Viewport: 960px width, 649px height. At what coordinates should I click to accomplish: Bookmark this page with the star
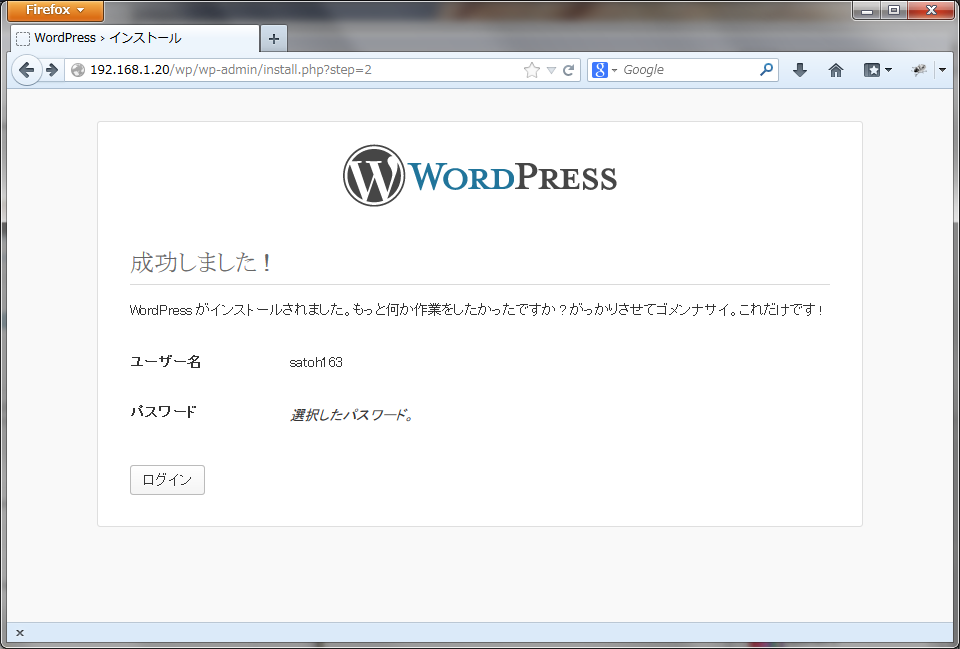pos(531,70)
